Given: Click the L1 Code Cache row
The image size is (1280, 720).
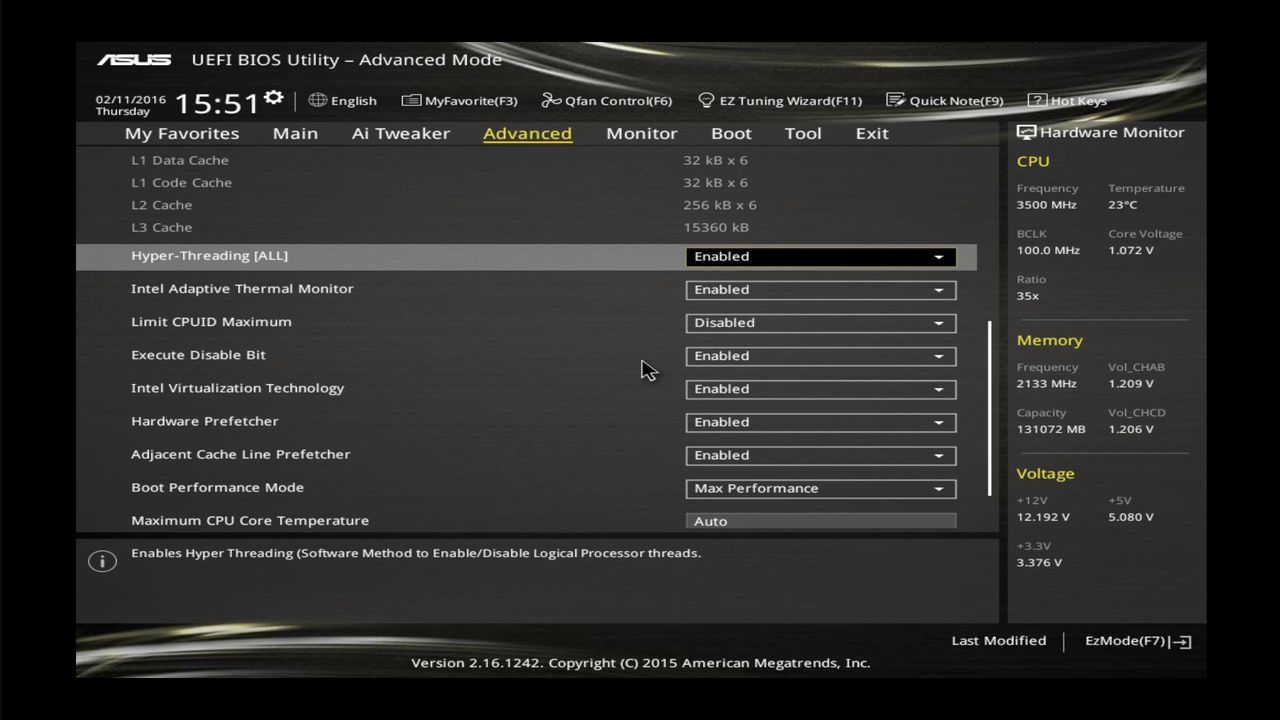Looking at the screenshot, I should click(526, 183).
